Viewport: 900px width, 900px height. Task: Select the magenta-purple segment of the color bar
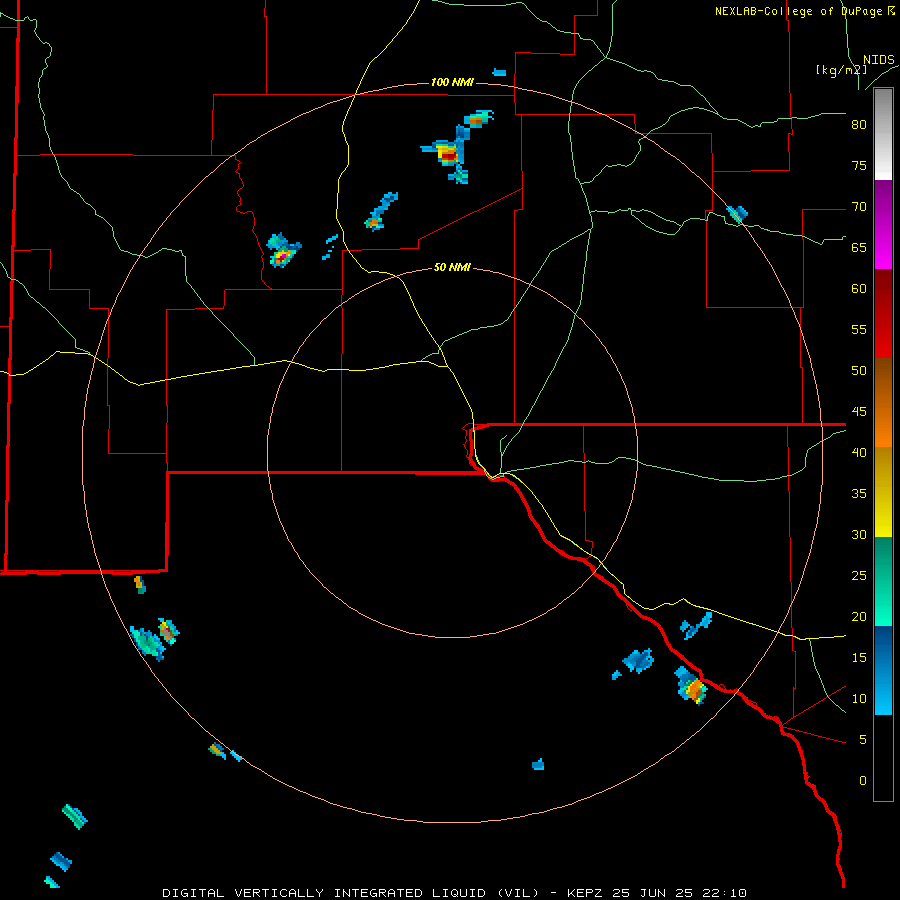click(883, 224)
